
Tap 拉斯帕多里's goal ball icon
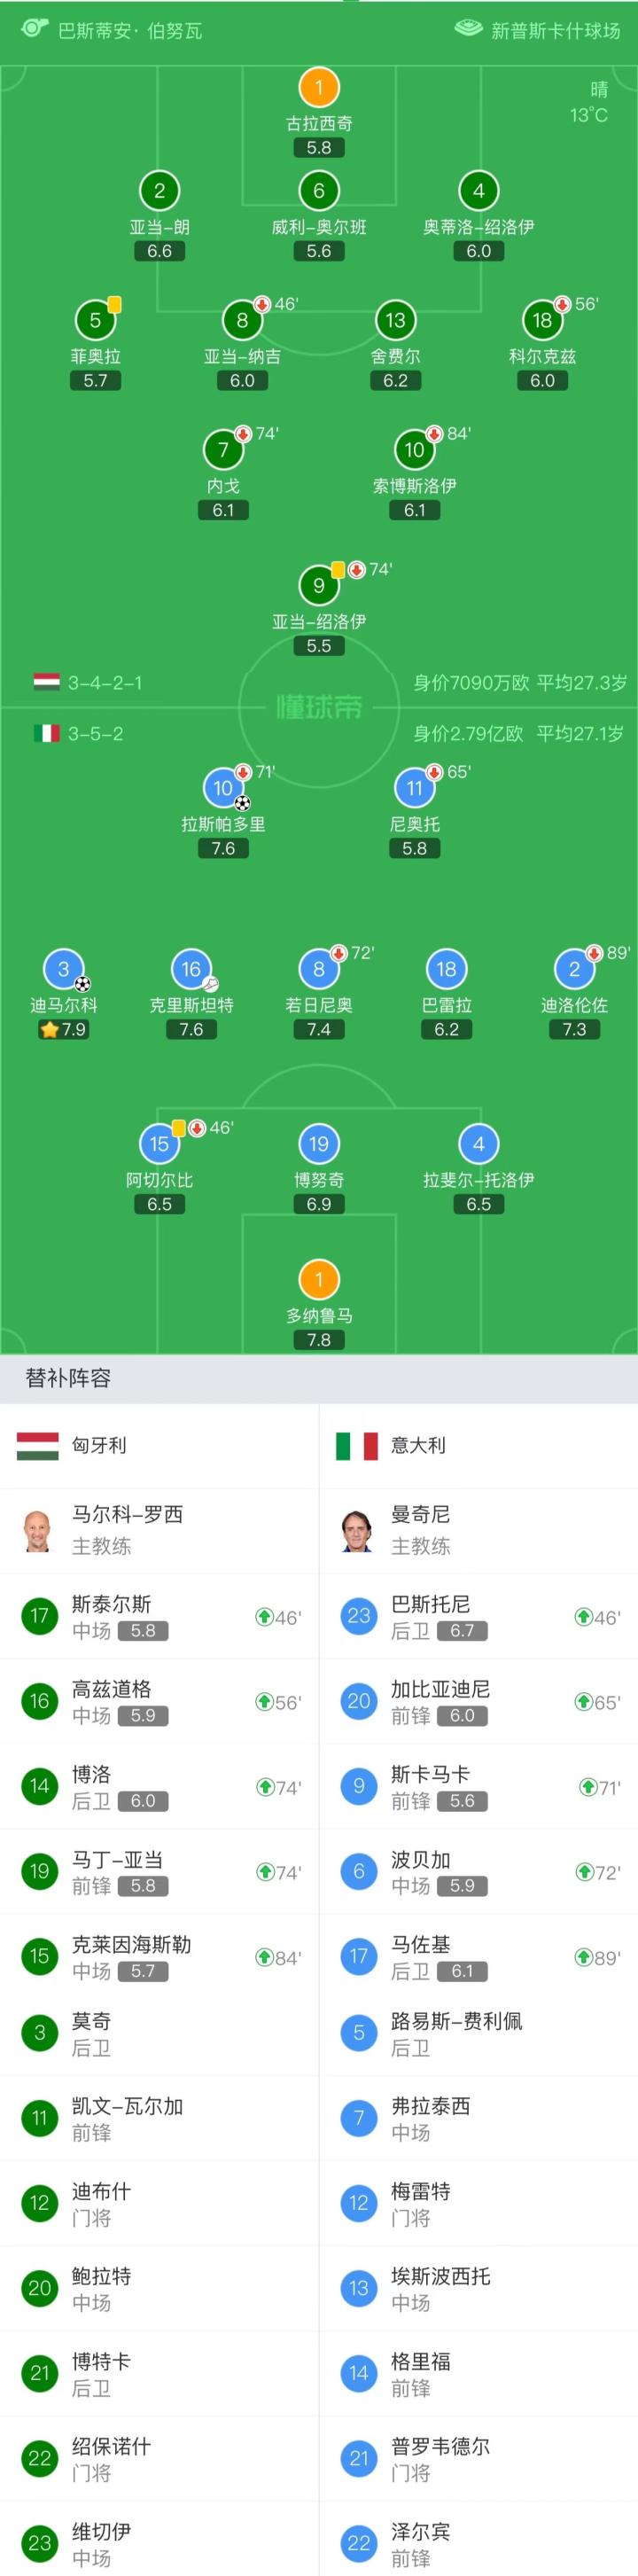pos(242,802)
